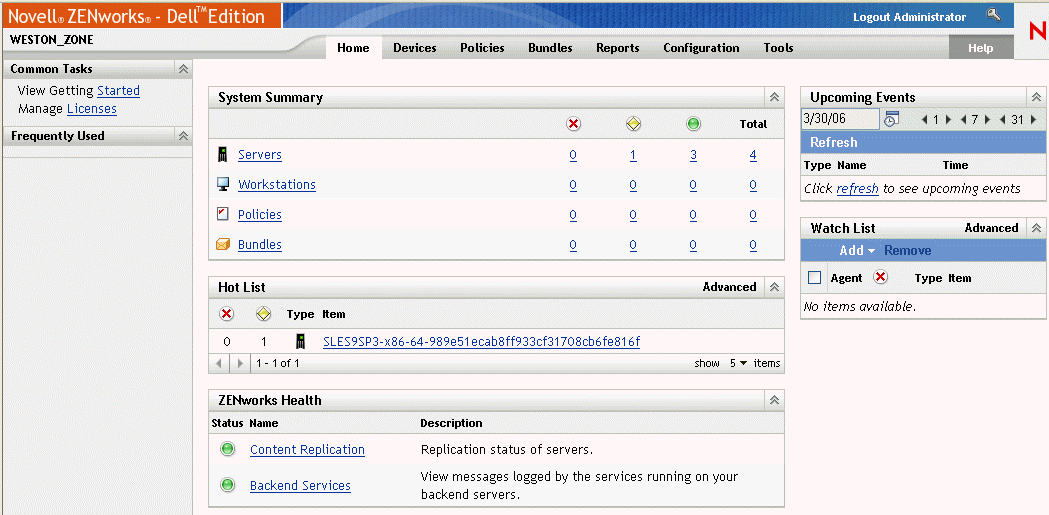The height and width of the screenshot is (515, 1049).
Task: Open the show 5 items dropdown
Action: pos(739,363)
